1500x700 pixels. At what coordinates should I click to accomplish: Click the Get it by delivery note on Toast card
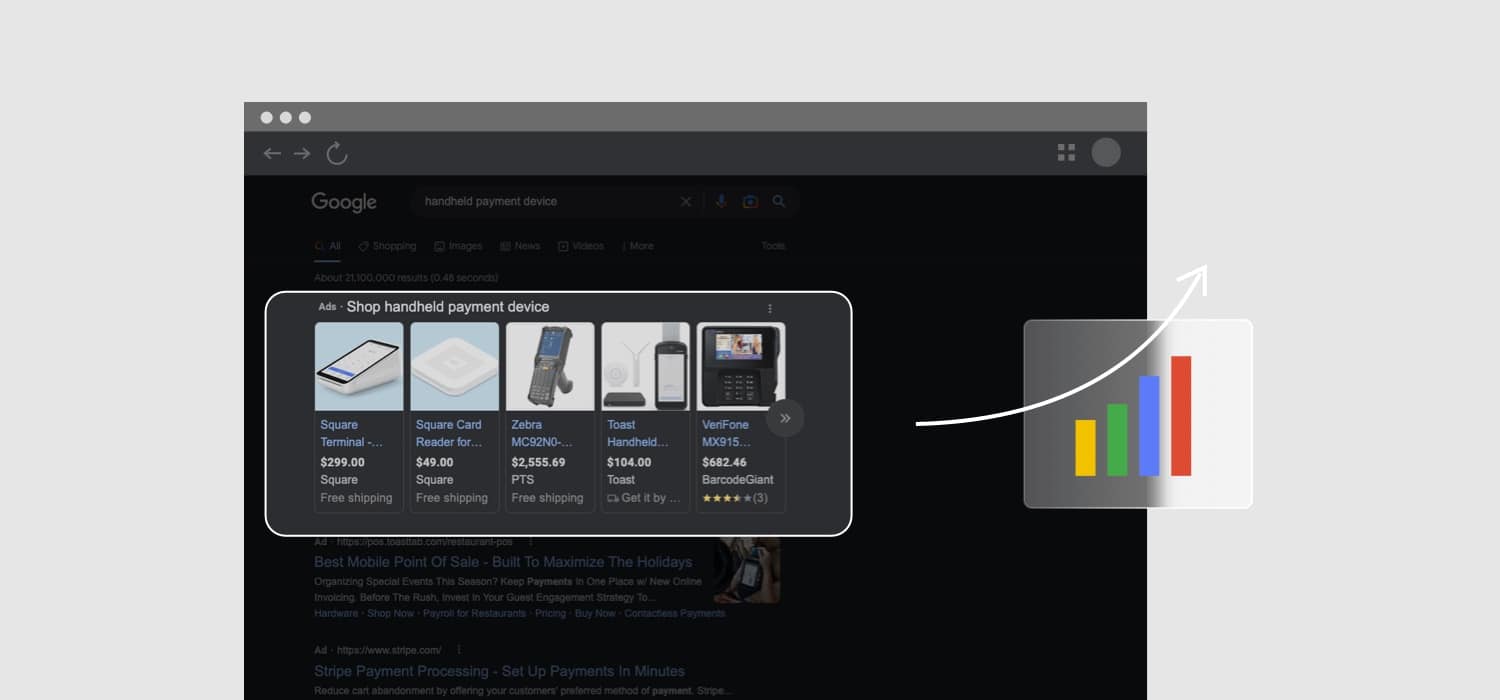[644, 498]
